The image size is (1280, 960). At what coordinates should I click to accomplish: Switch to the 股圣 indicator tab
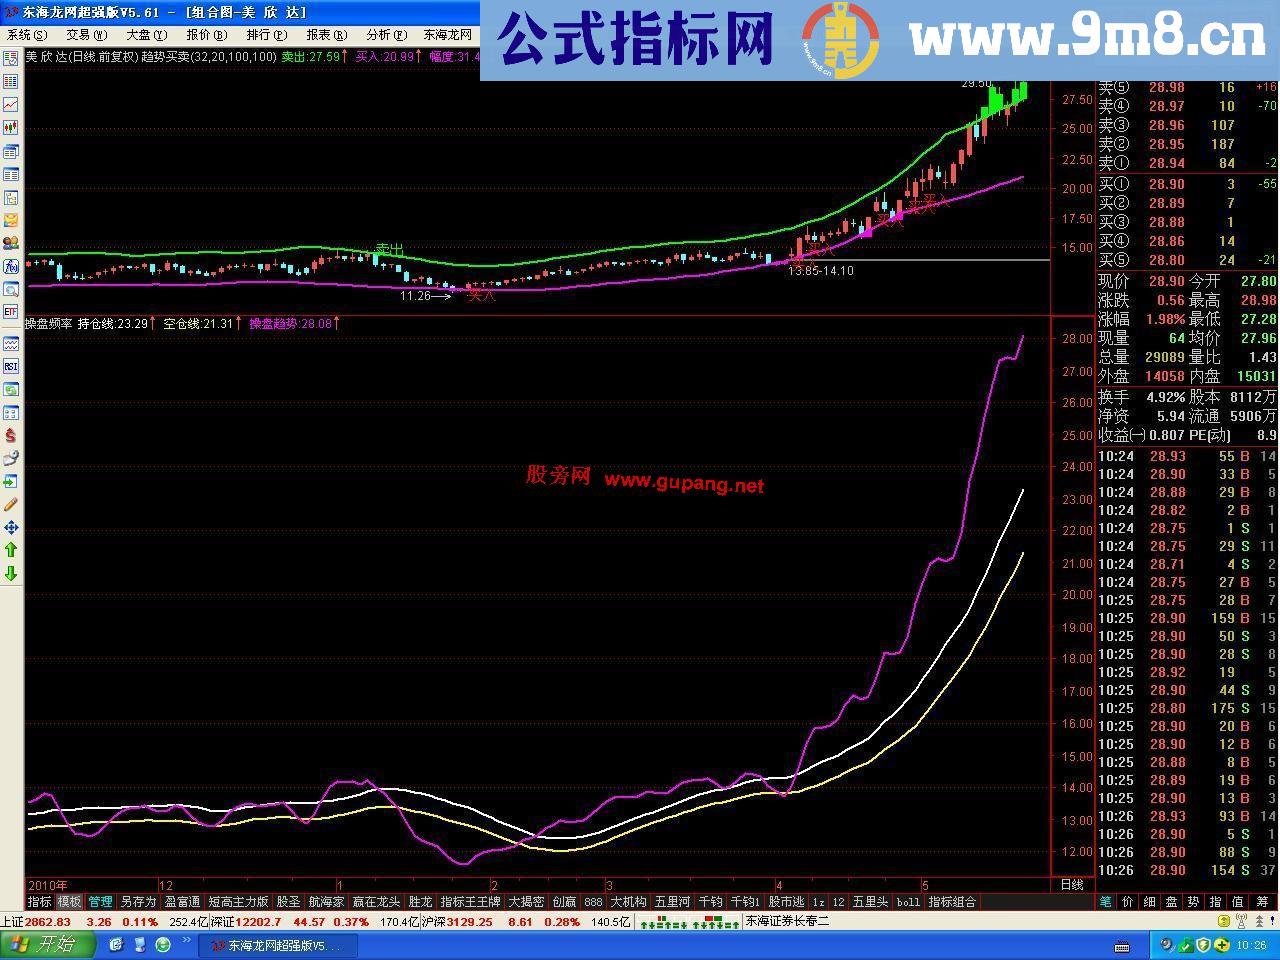(x=288, y=902)
